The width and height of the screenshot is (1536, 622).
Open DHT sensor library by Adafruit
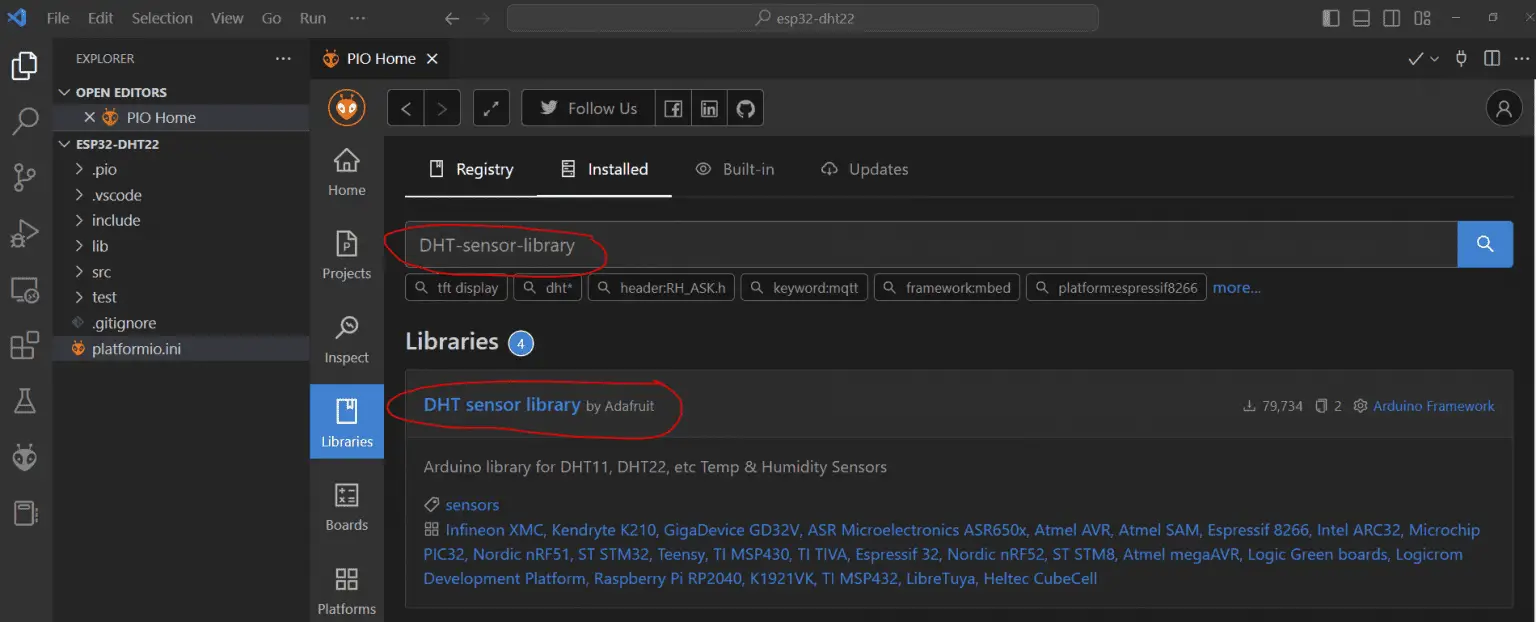[x=502, y=405]
